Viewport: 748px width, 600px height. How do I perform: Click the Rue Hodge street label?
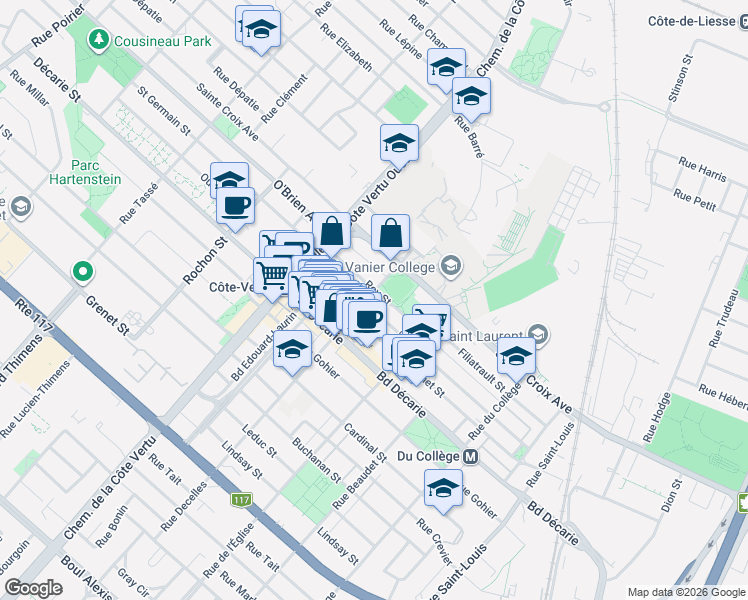coord(657,417)
